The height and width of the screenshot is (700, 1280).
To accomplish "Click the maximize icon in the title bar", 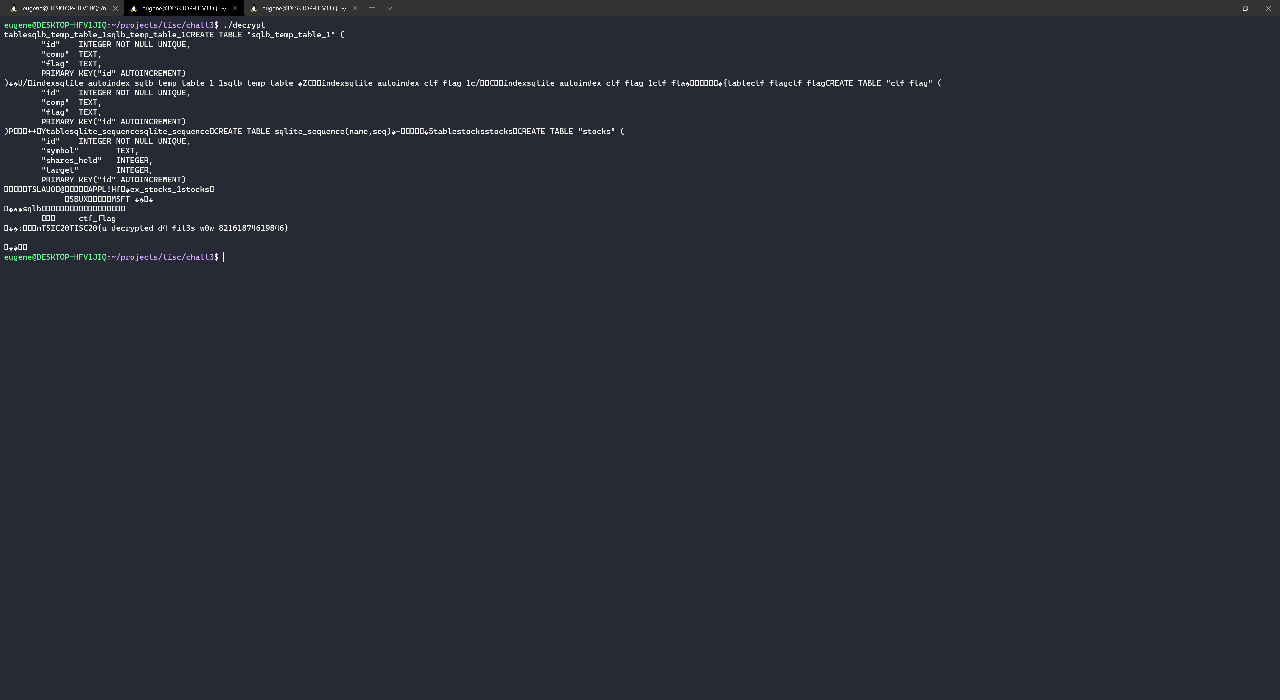I will pos(1245,8).
